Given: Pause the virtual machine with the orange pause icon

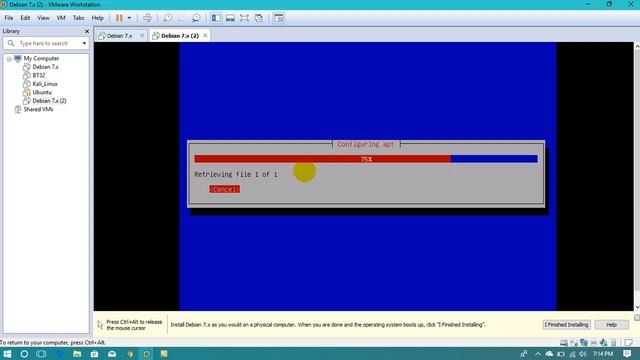Looking at the screenshot, I should [119, 18].
